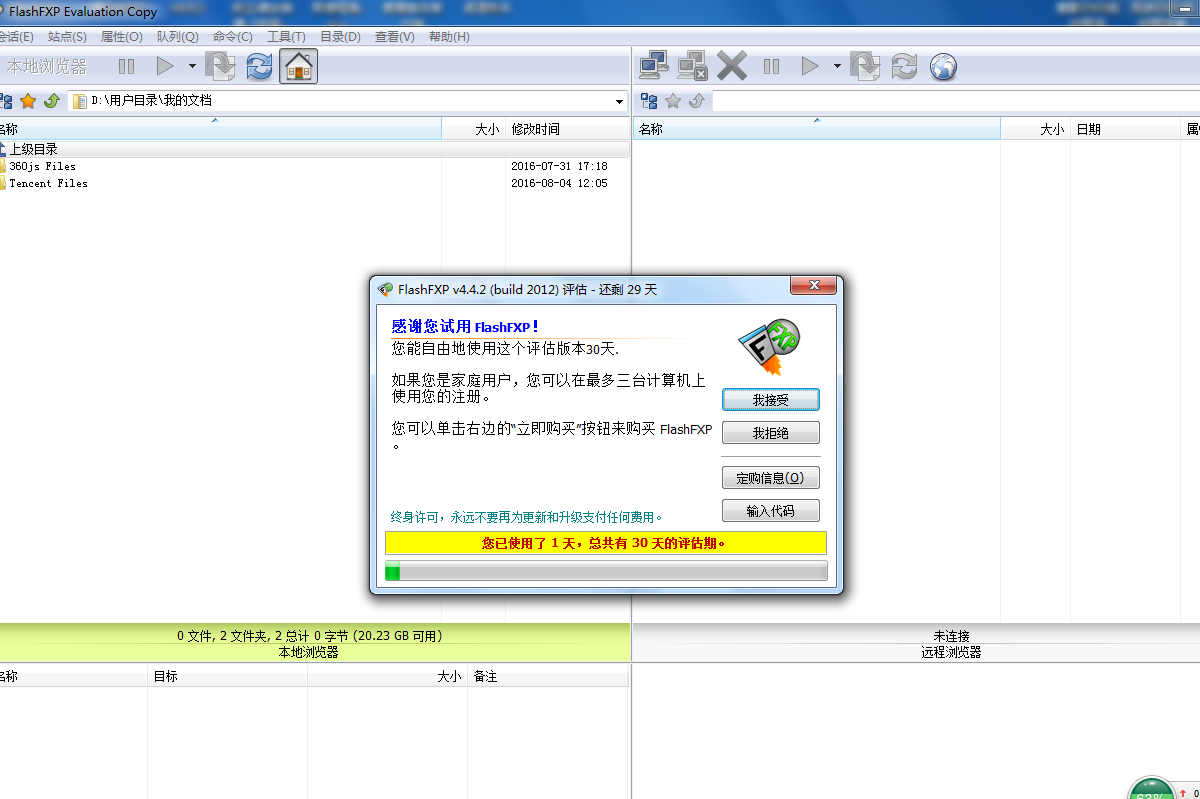Click the queue 目标 column header
This screenshot has width=1200, height=799.
point(227,677)
